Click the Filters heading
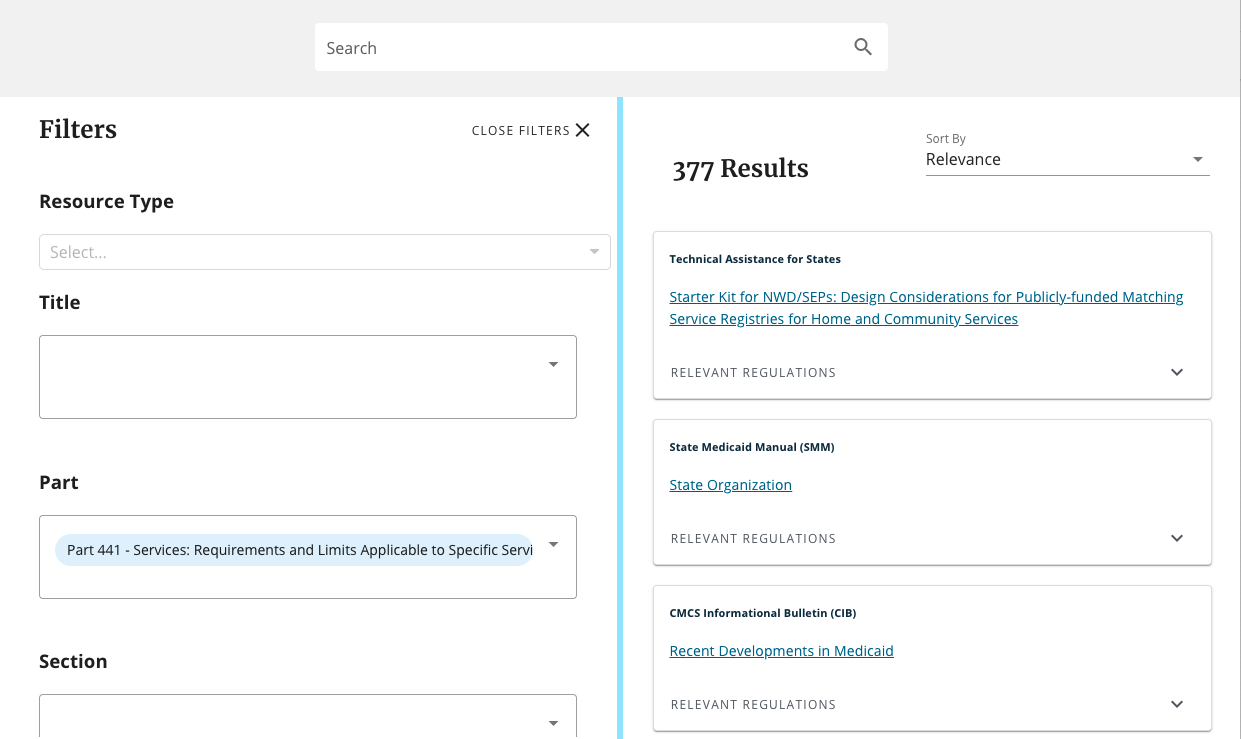Image resolution: width=1241 pixels, height=739 pixels. (78, 129)
